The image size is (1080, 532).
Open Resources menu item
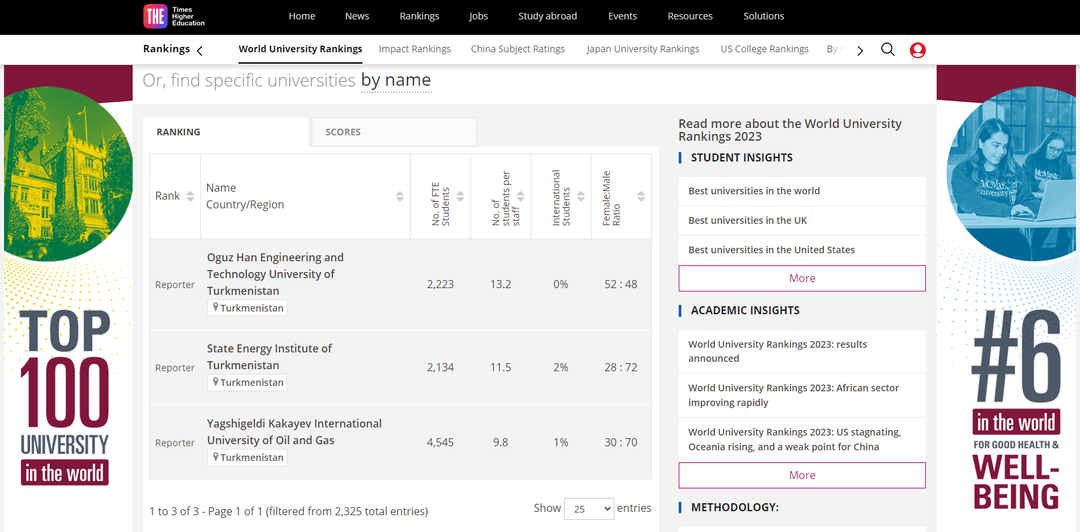click(x=690, y=16)
